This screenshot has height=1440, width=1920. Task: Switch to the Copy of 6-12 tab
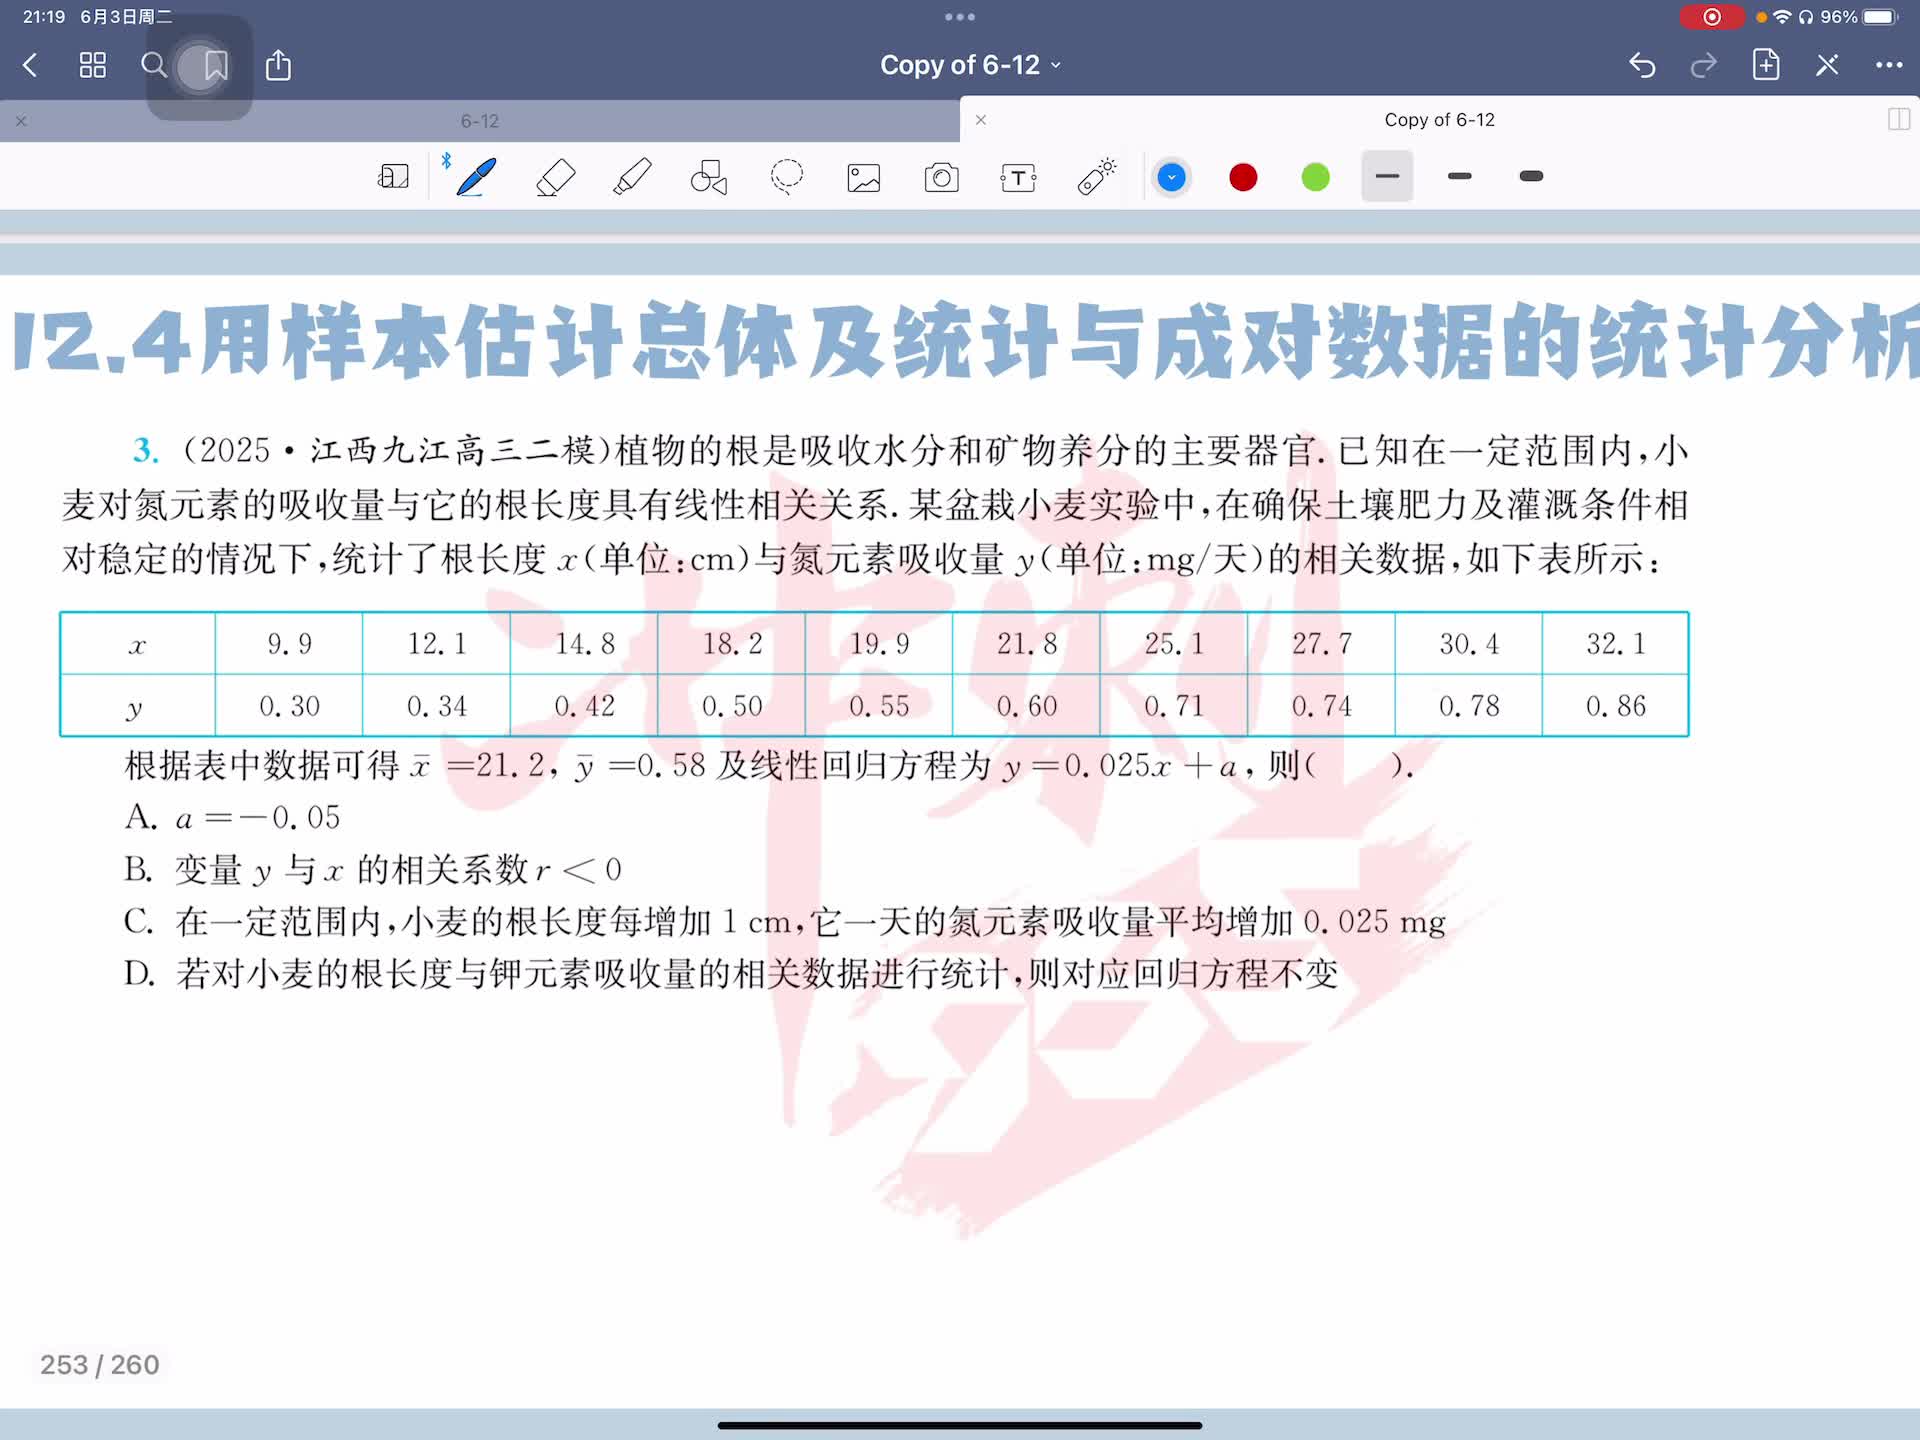click(1438, 120)
